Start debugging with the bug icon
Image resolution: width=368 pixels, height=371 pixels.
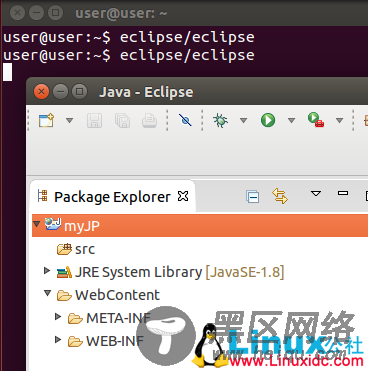pos(220,120)
